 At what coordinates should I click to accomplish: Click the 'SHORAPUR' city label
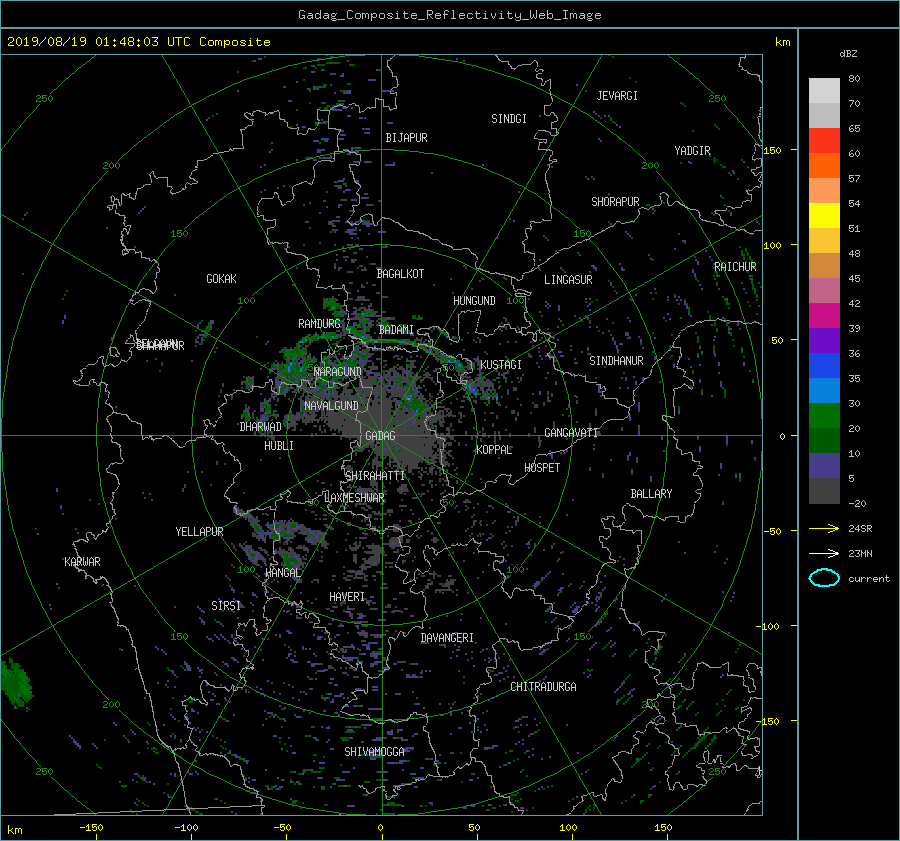tap(615, 202)
